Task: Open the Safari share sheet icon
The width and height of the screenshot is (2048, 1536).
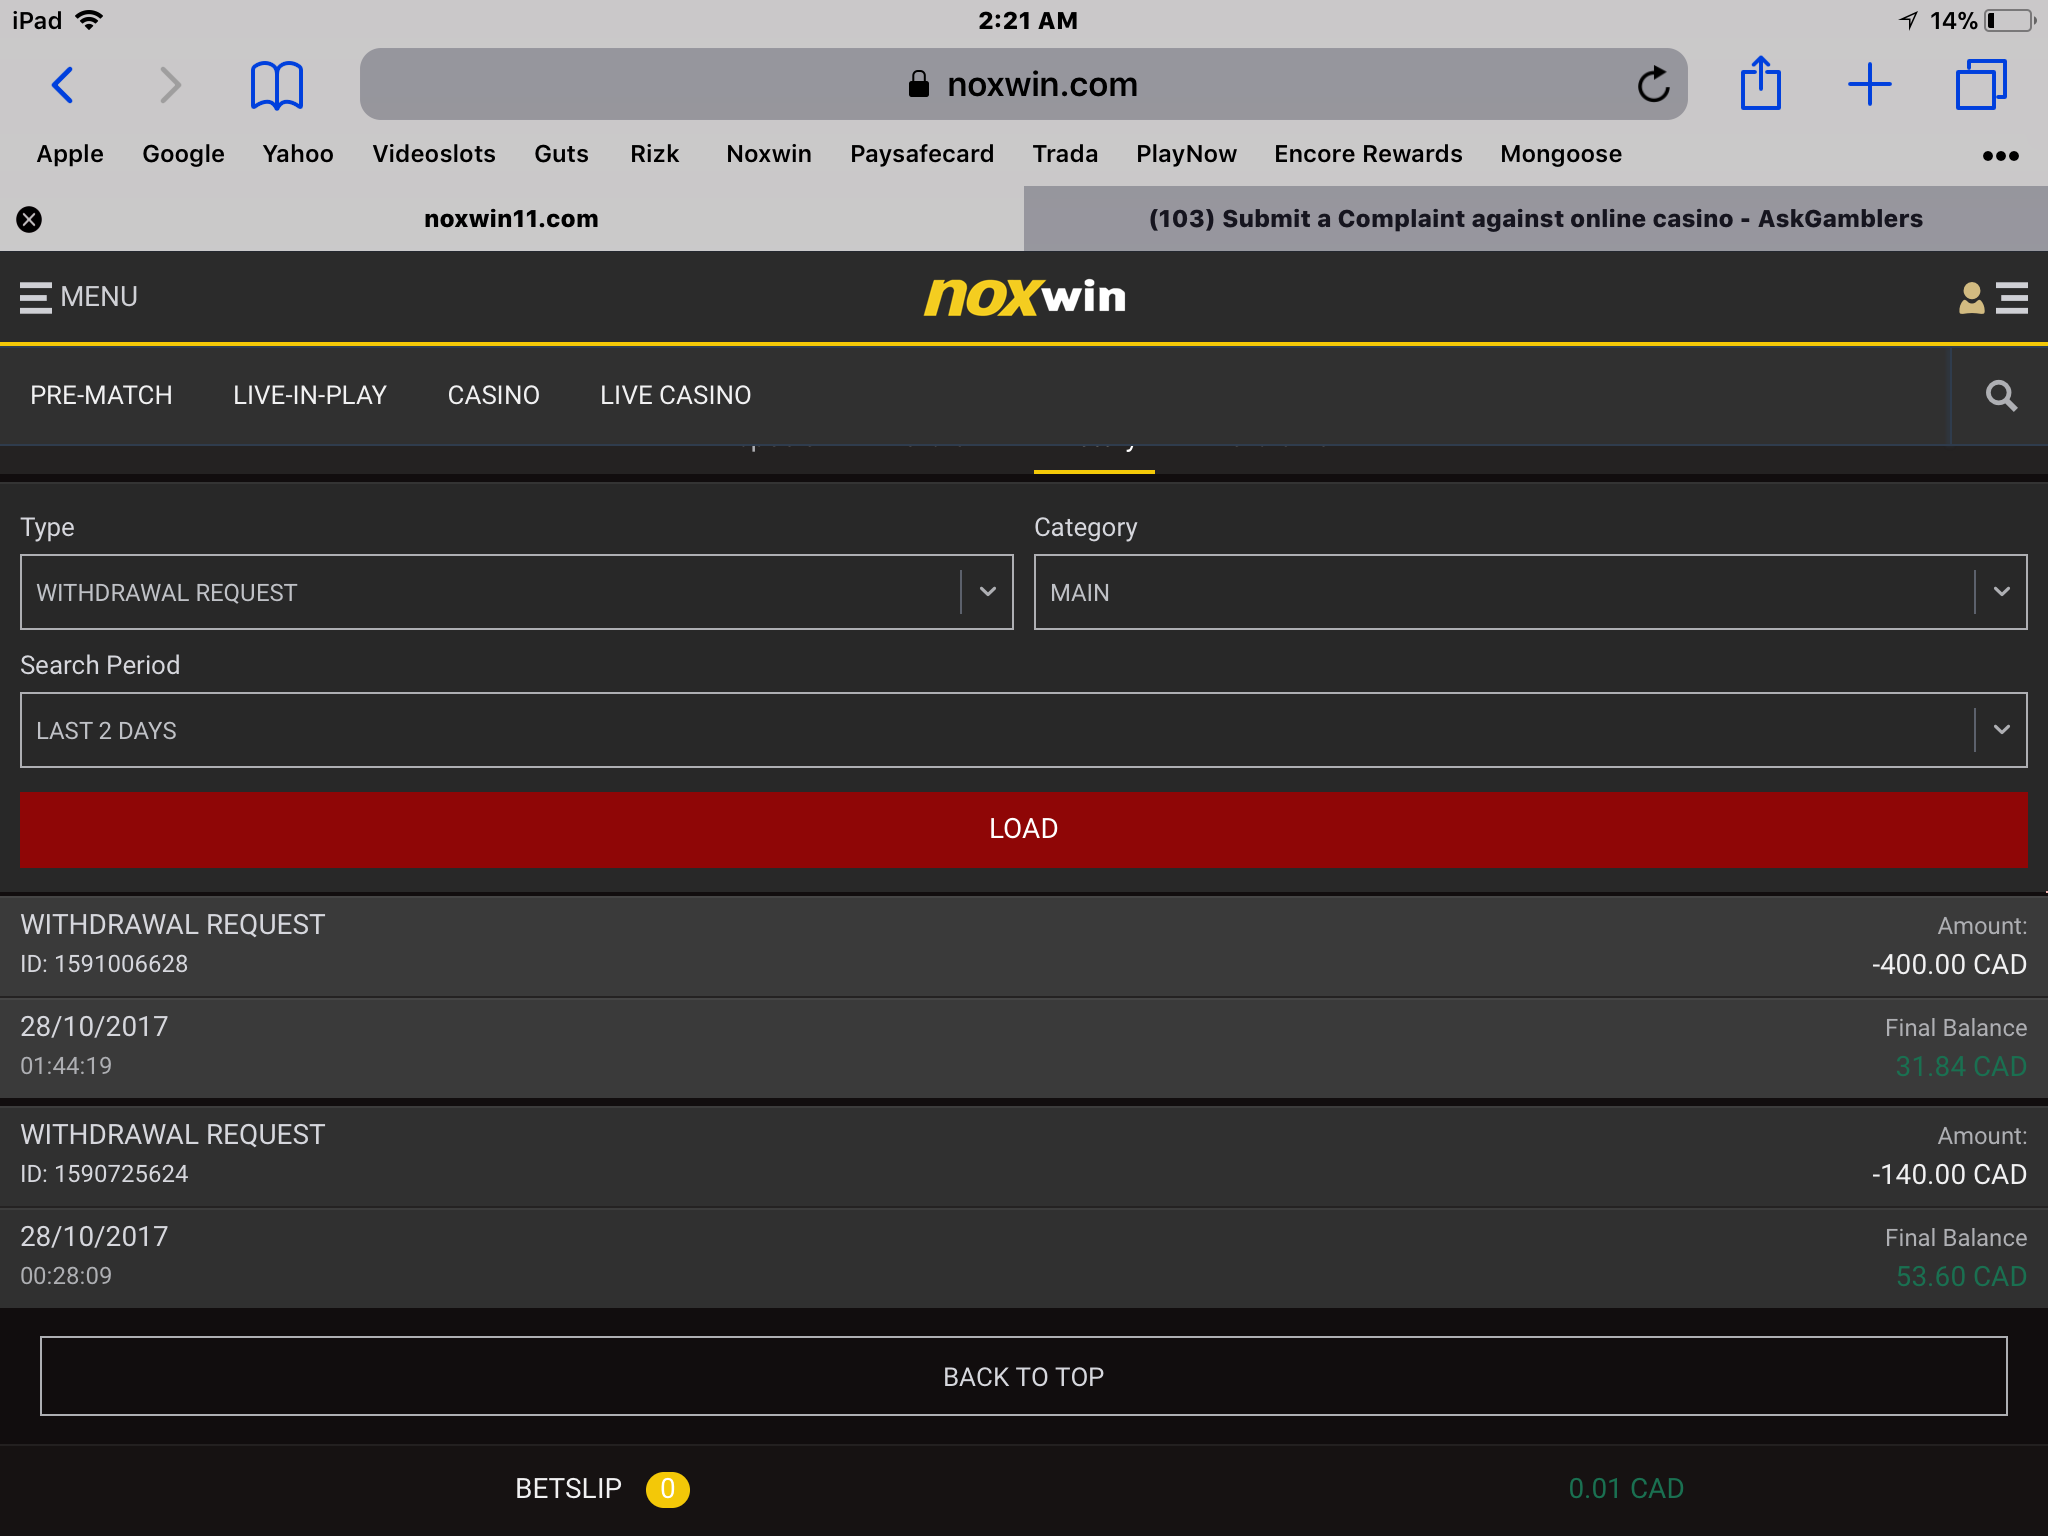Action: [1760, 84]
